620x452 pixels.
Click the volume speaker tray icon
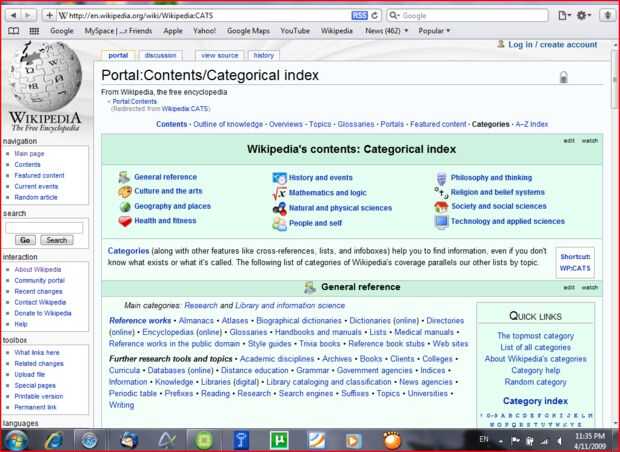(559, 441)
